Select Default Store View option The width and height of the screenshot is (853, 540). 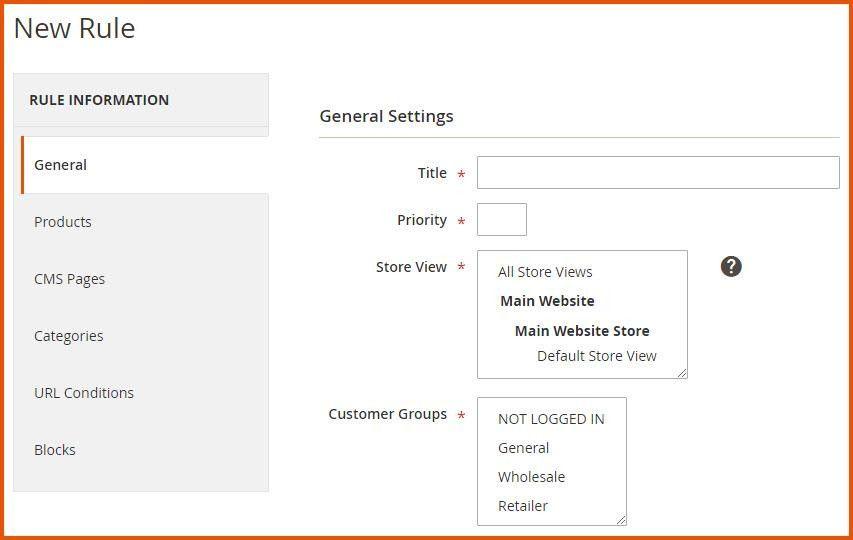596,356
